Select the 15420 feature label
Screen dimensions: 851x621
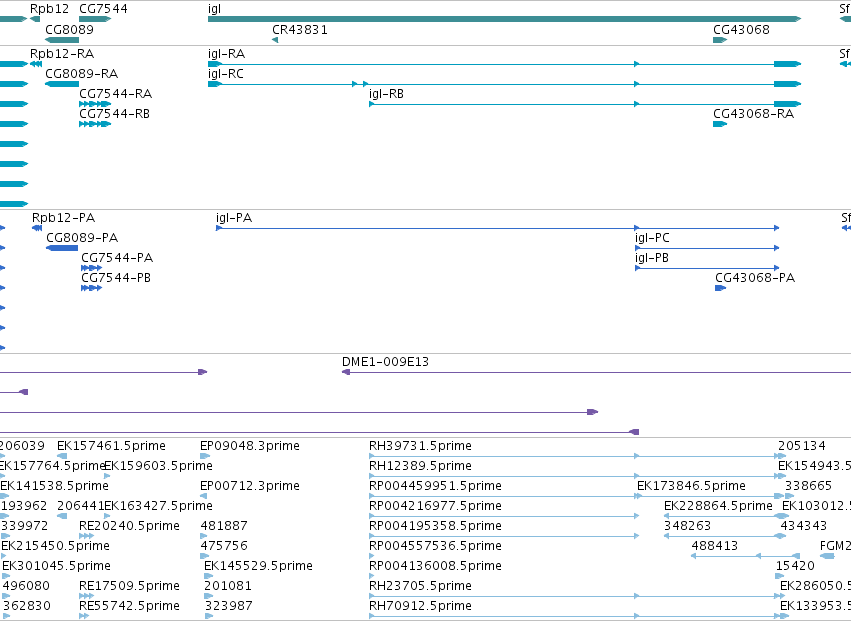tap(795, 566)
